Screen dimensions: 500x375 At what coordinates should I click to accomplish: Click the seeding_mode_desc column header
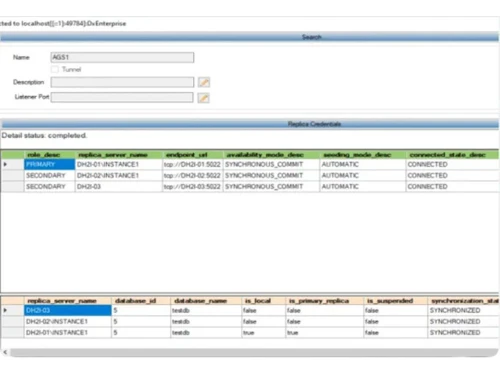tap(363, 155)
